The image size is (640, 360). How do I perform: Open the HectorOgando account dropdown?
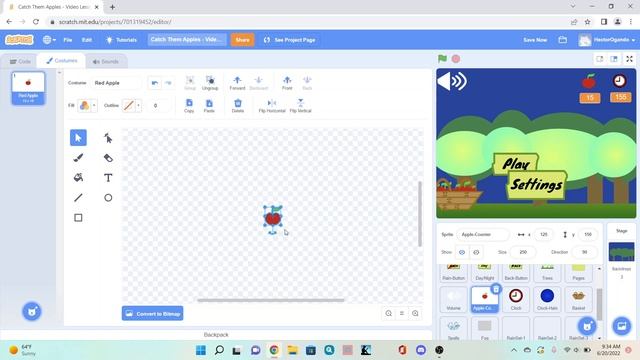[x=607, y=40]
